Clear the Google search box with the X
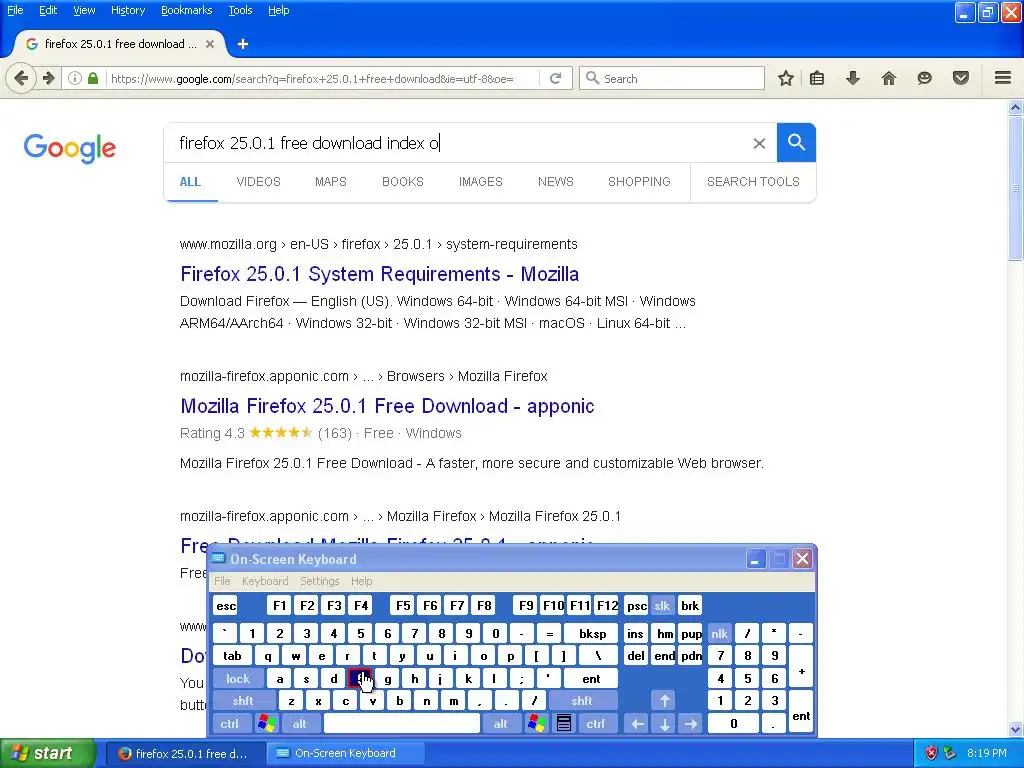Image resolution: width=1024 pixels, height=768 pixels. coord(759,143)
